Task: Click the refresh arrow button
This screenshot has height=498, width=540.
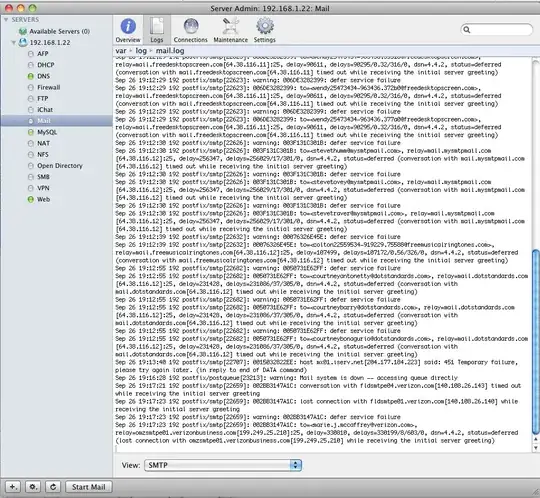Action: [x=53, y=487]
